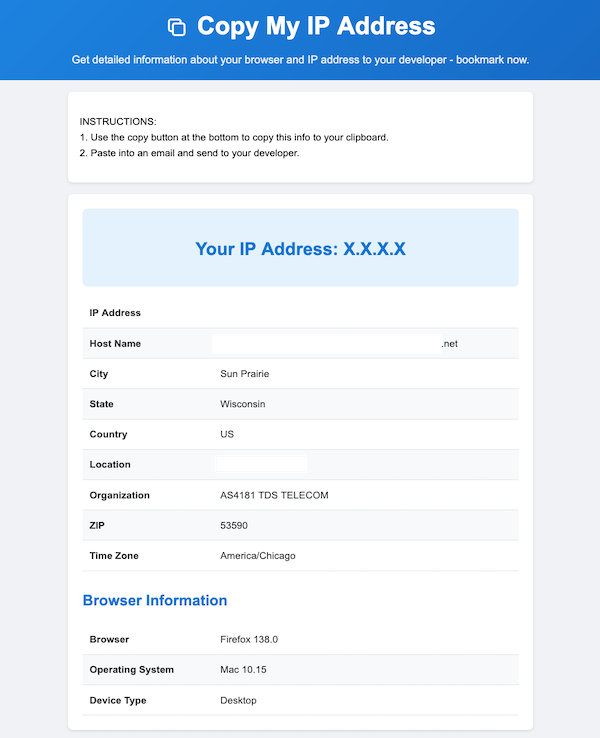Click the "Copy My IP Address" page title
Viewport: 600px width, 738px height.
coord(316,26)
